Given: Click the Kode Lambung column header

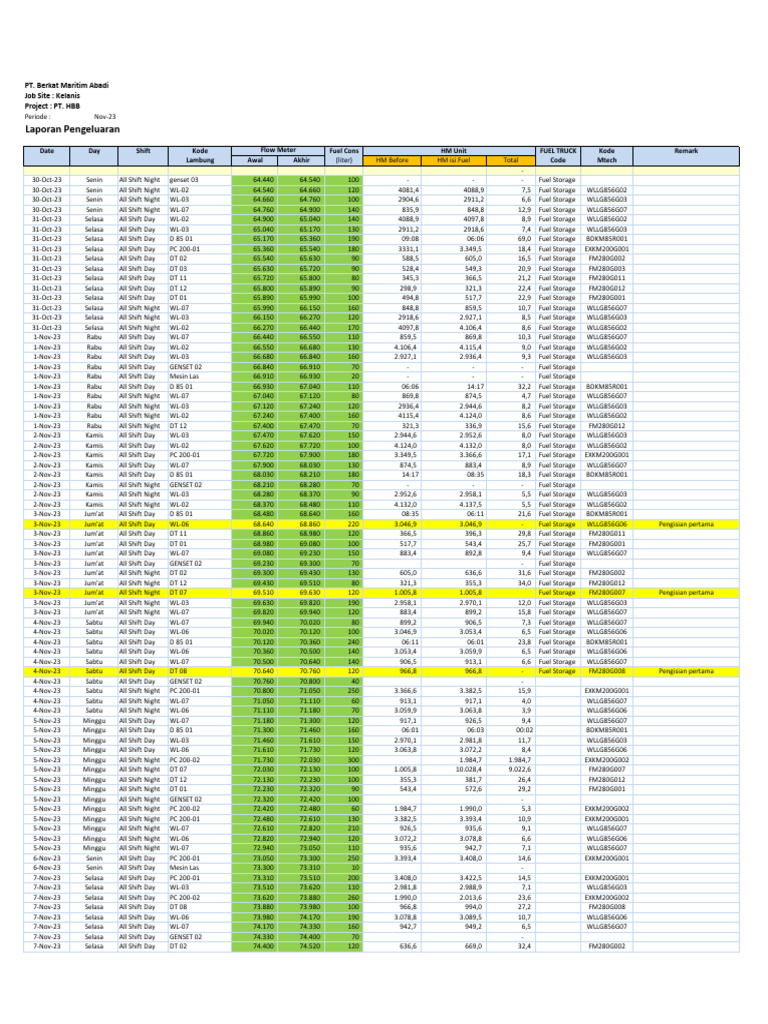Looking at the screenshot, I should [200, 155].
